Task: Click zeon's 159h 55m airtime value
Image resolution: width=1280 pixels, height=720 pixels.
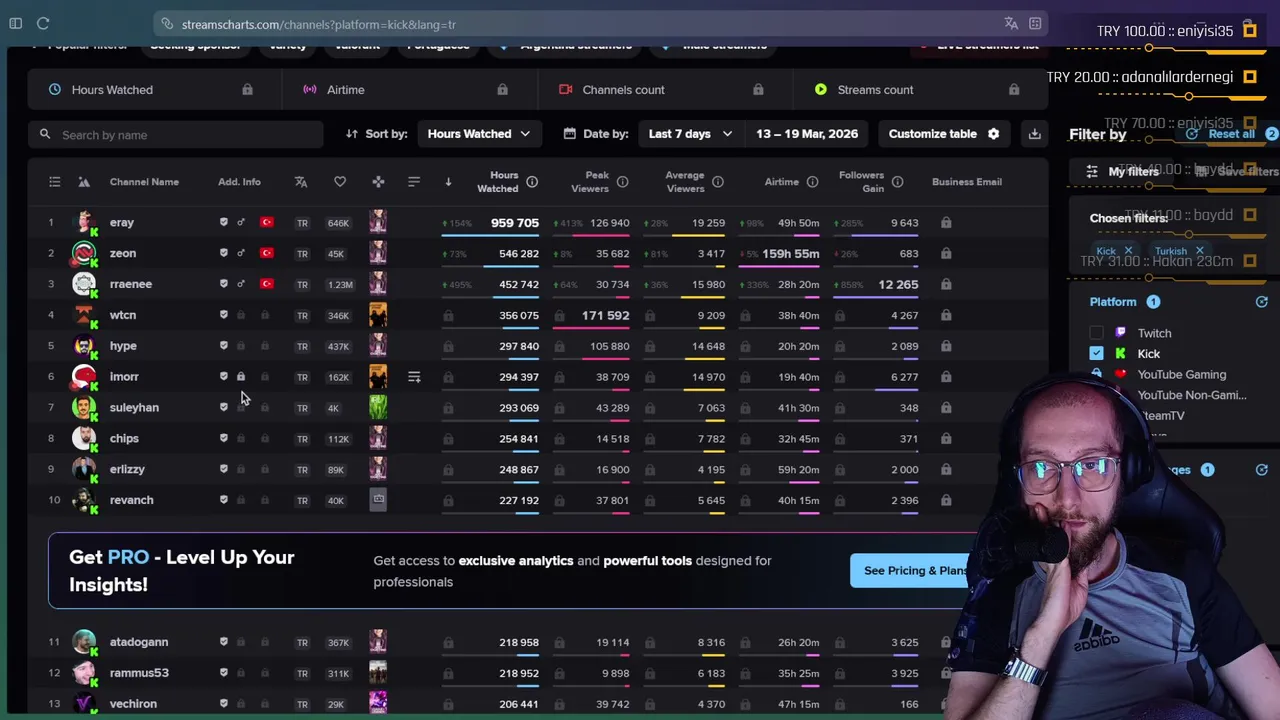Action: (791, 253)
